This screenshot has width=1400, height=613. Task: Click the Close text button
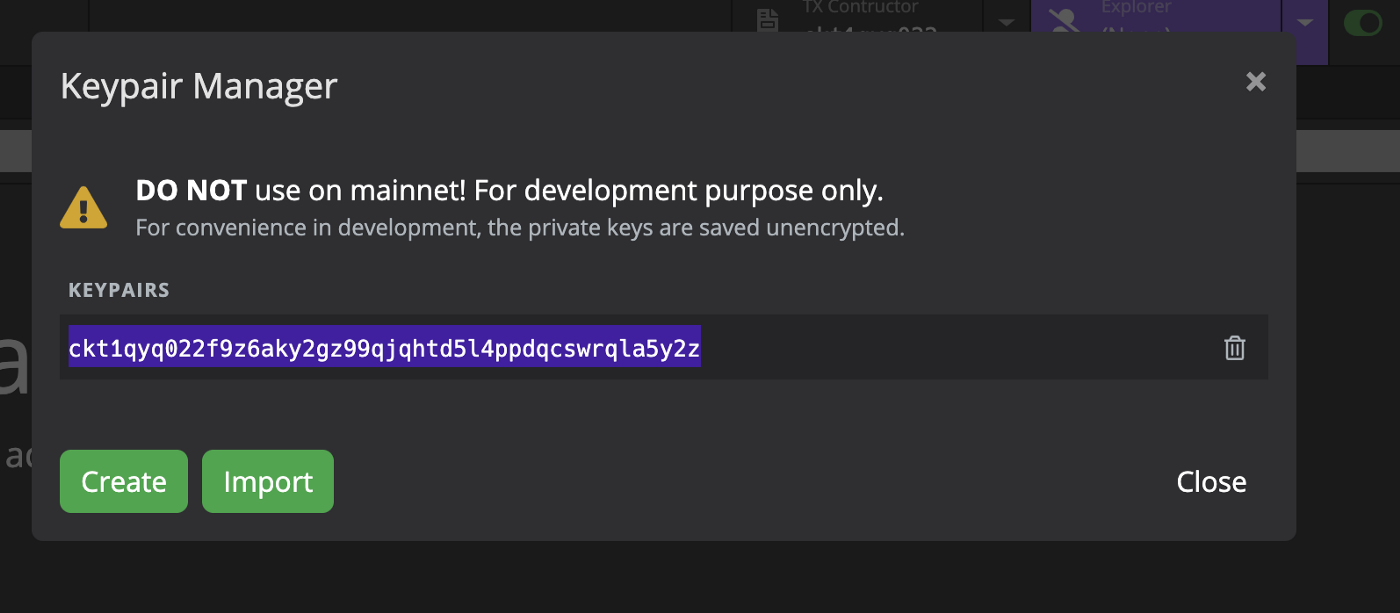tap(1211, 482)
